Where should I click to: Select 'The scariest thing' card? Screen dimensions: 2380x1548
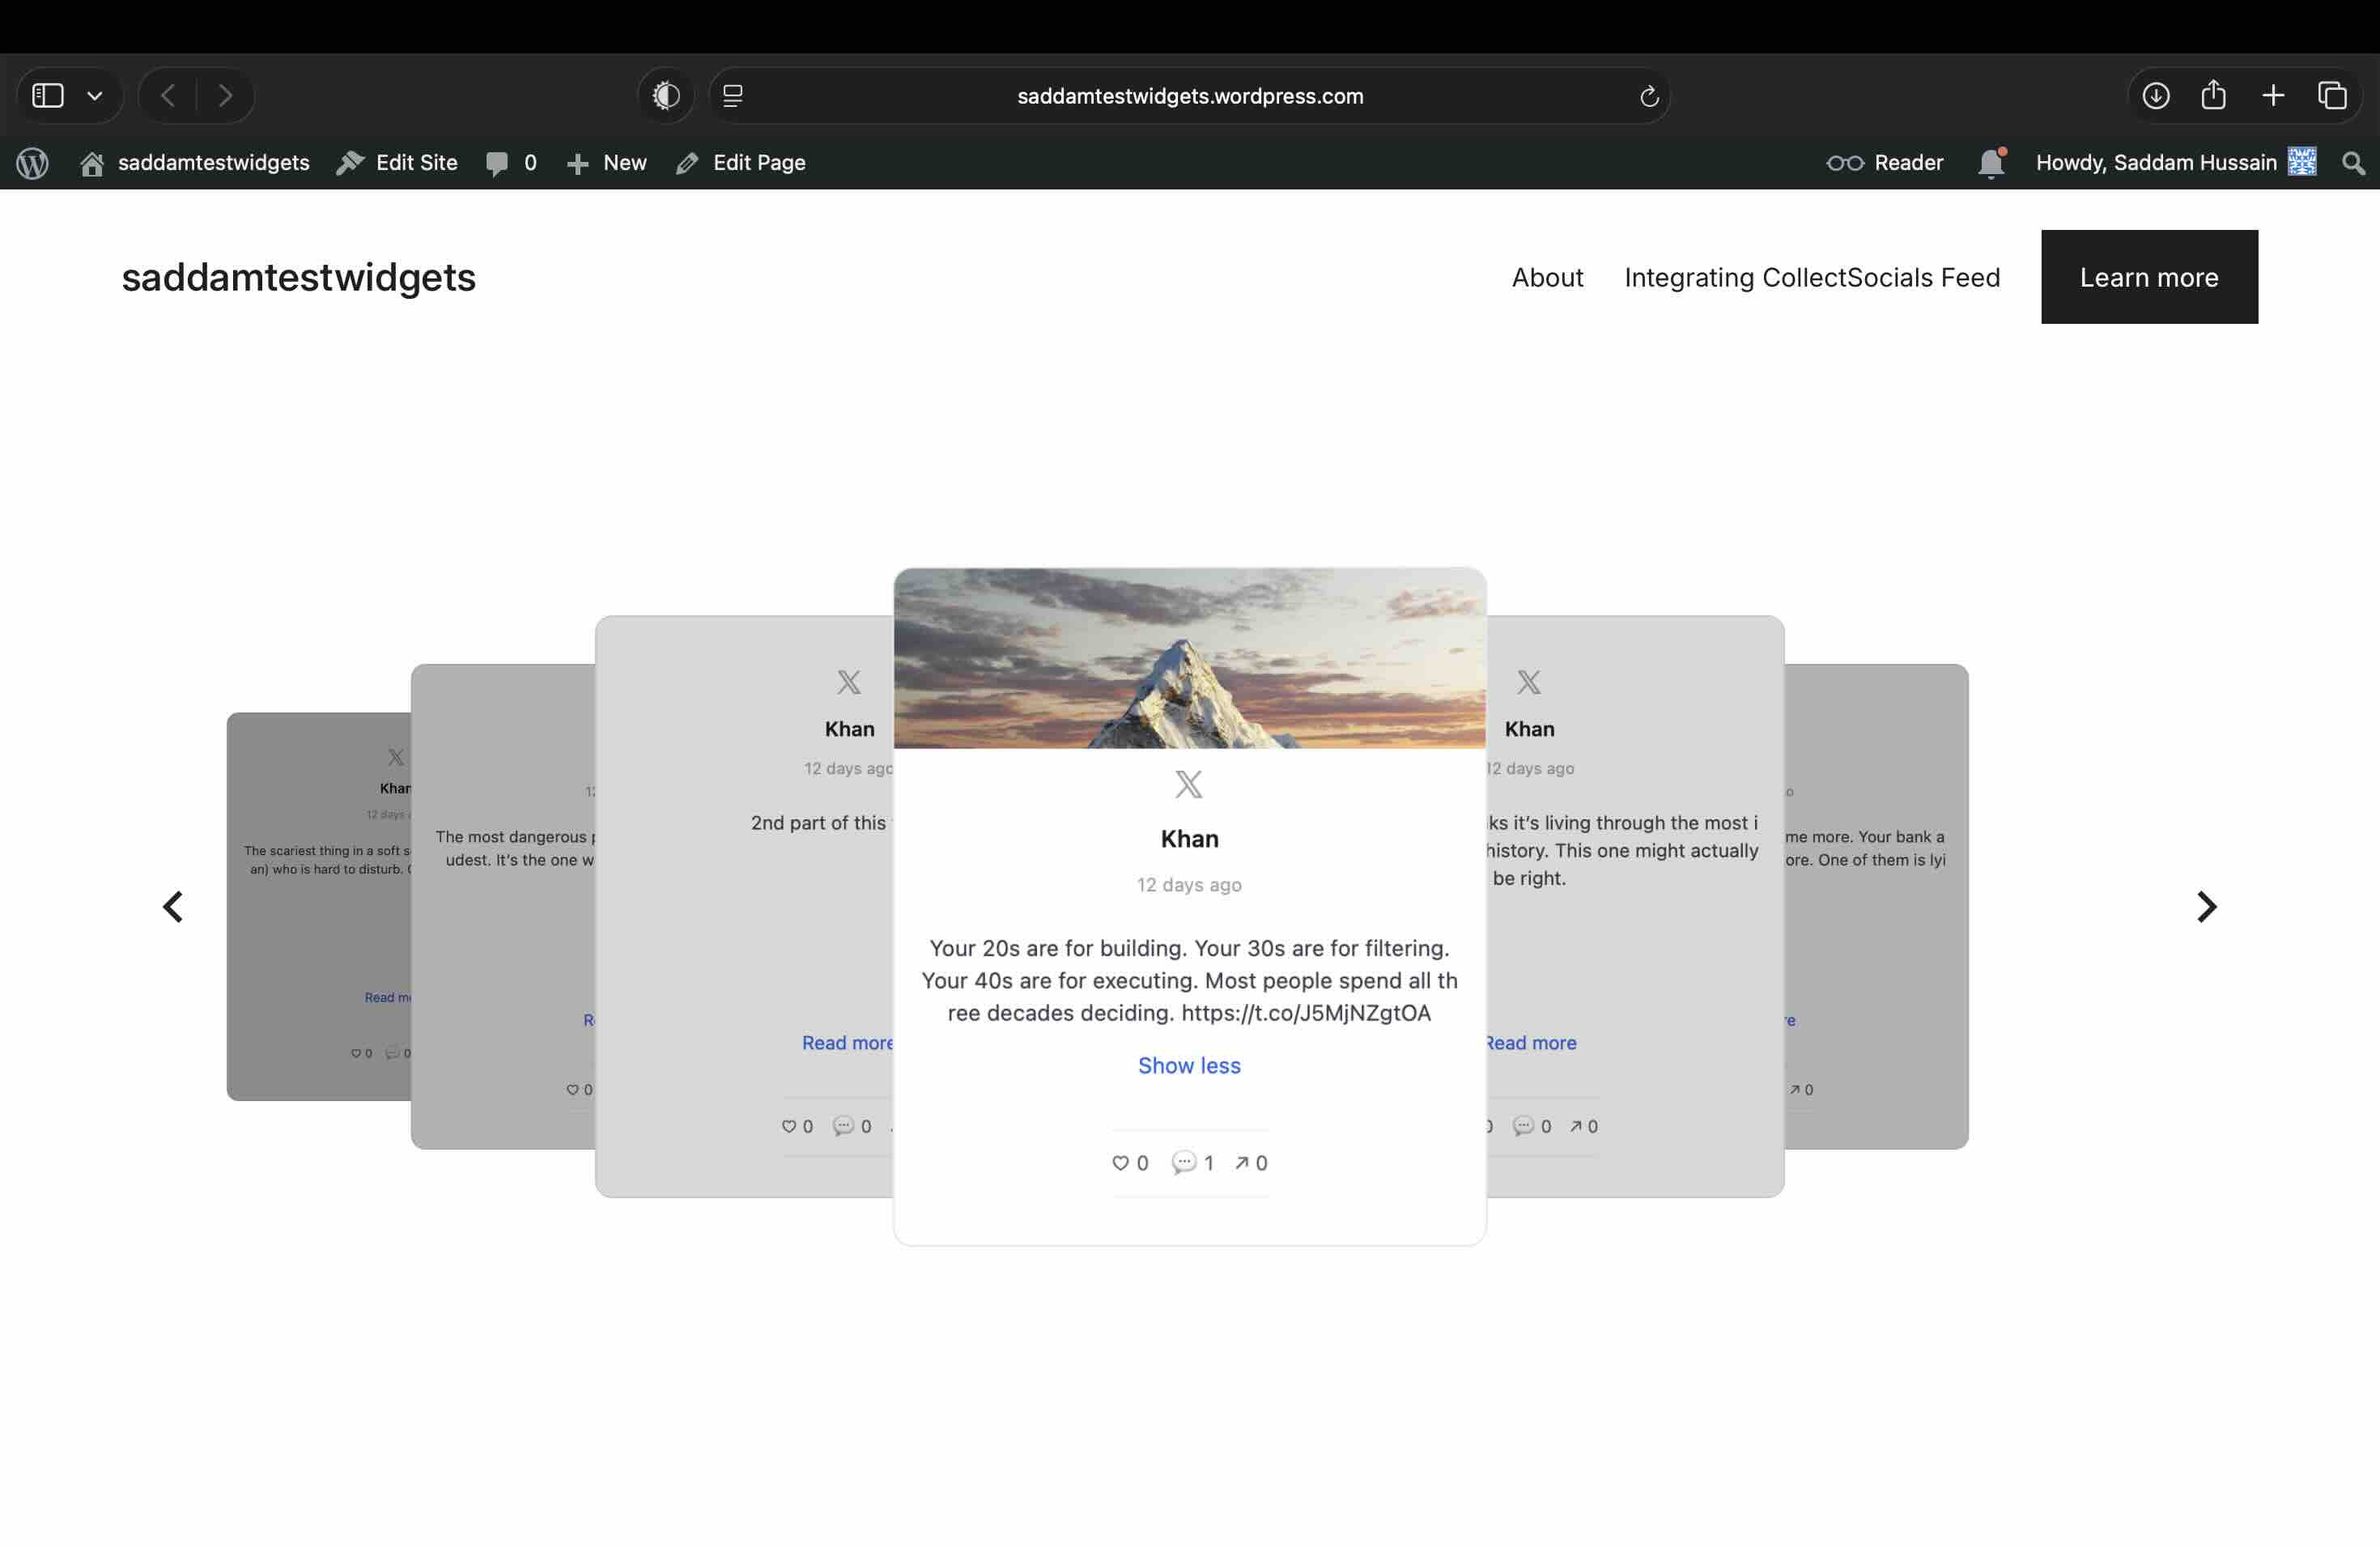point(319,906)
